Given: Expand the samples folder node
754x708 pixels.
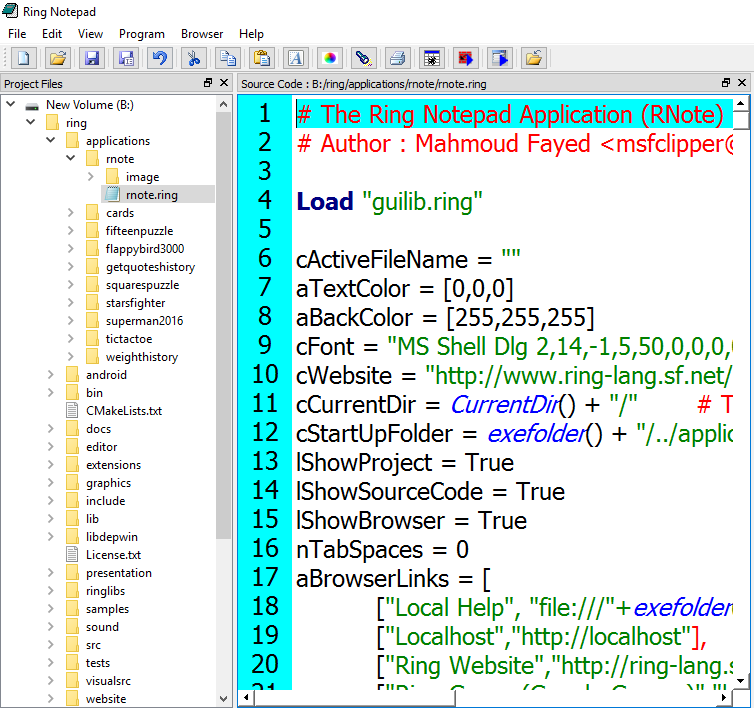Looking at the screenshot, I should (x=50, y=609).
